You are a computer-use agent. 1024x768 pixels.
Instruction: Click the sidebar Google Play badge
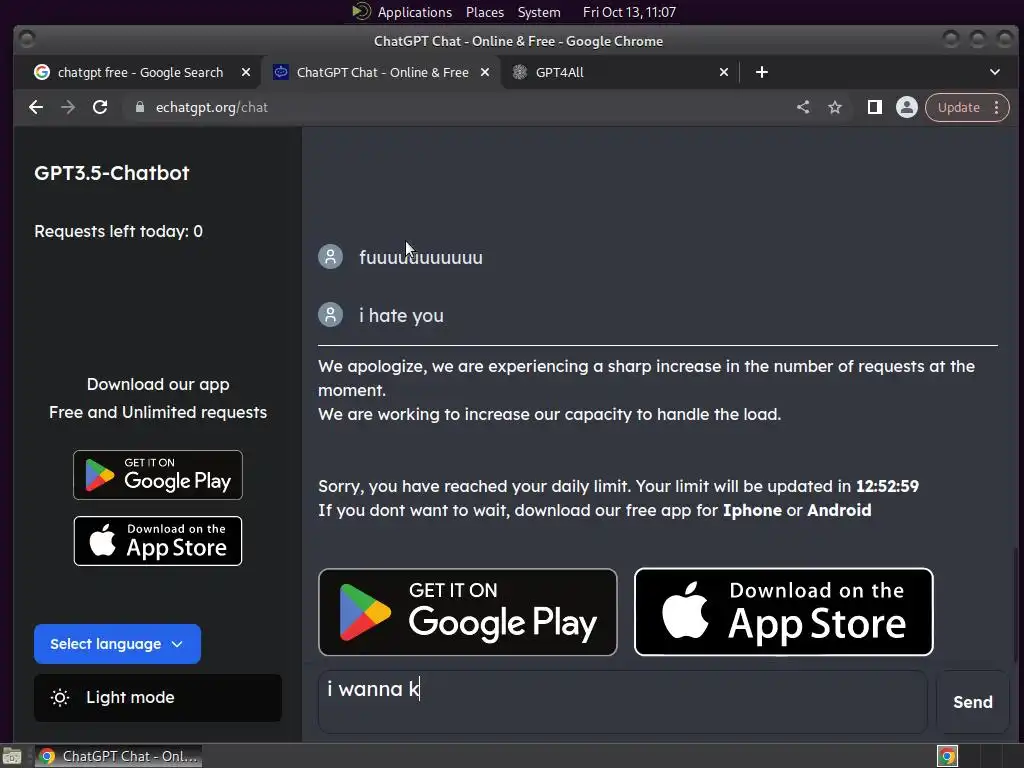(x=157, y=475)
